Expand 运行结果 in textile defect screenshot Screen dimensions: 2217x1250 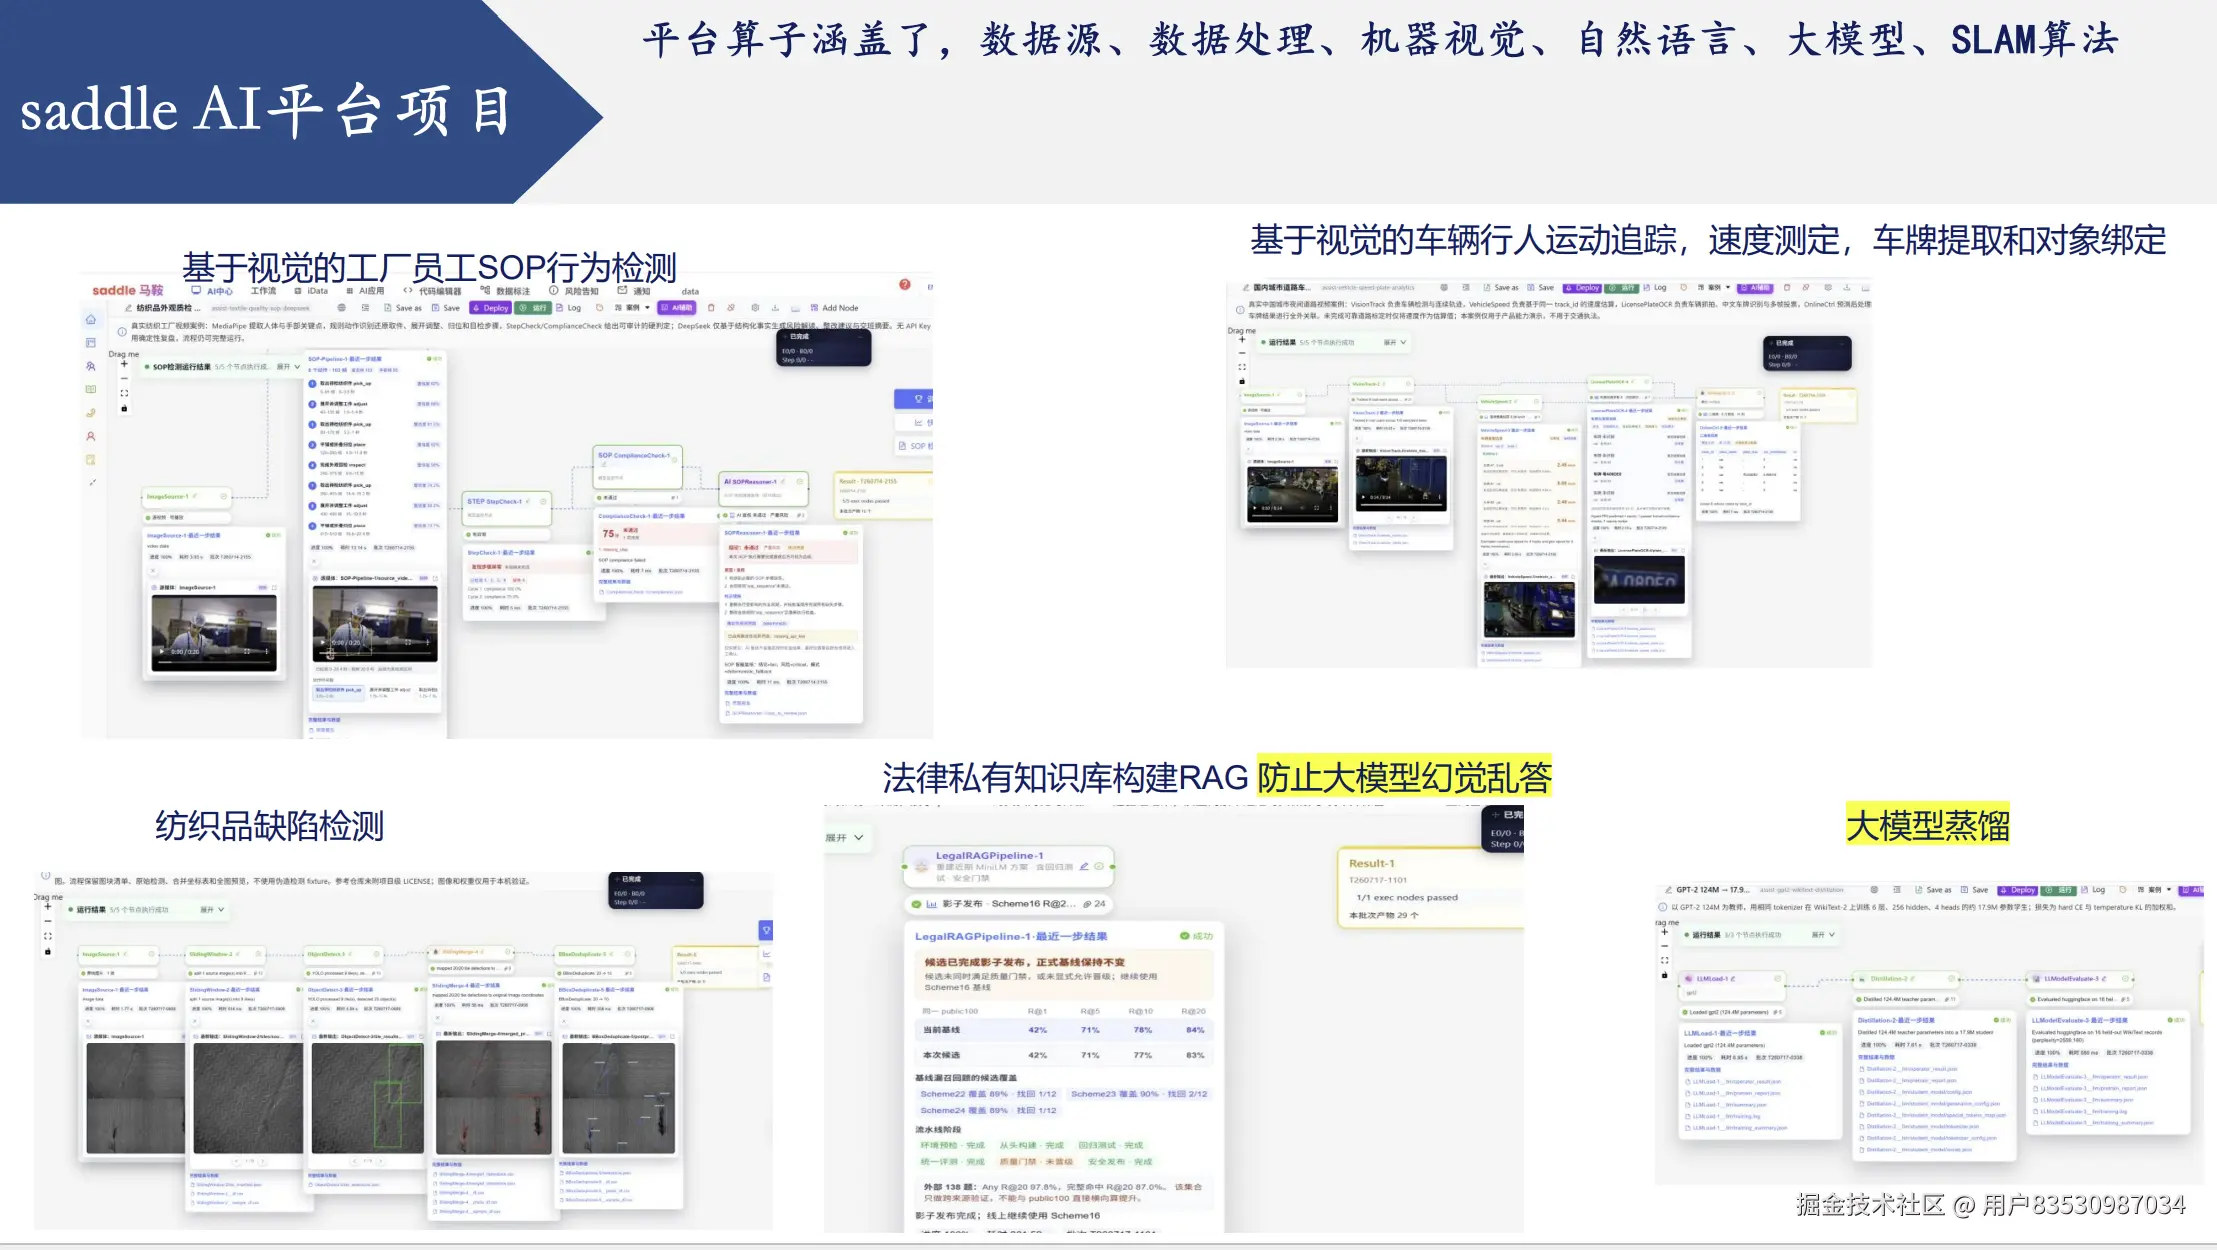[x=212, y=910]
